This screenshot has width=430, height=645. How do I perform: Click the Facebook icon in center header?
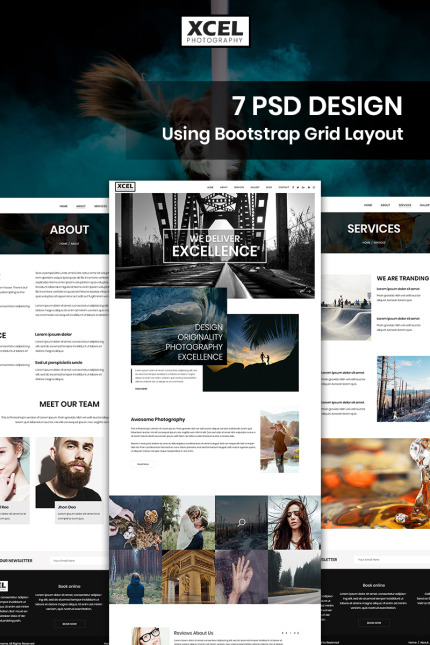[x=293, y=187]
